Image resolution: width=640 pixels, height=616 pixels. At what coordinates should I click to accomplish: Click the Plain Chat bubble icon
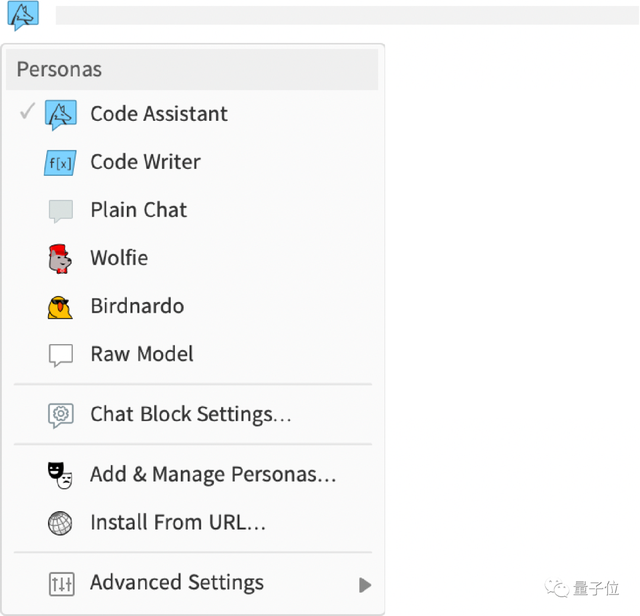tap(61, 211)
